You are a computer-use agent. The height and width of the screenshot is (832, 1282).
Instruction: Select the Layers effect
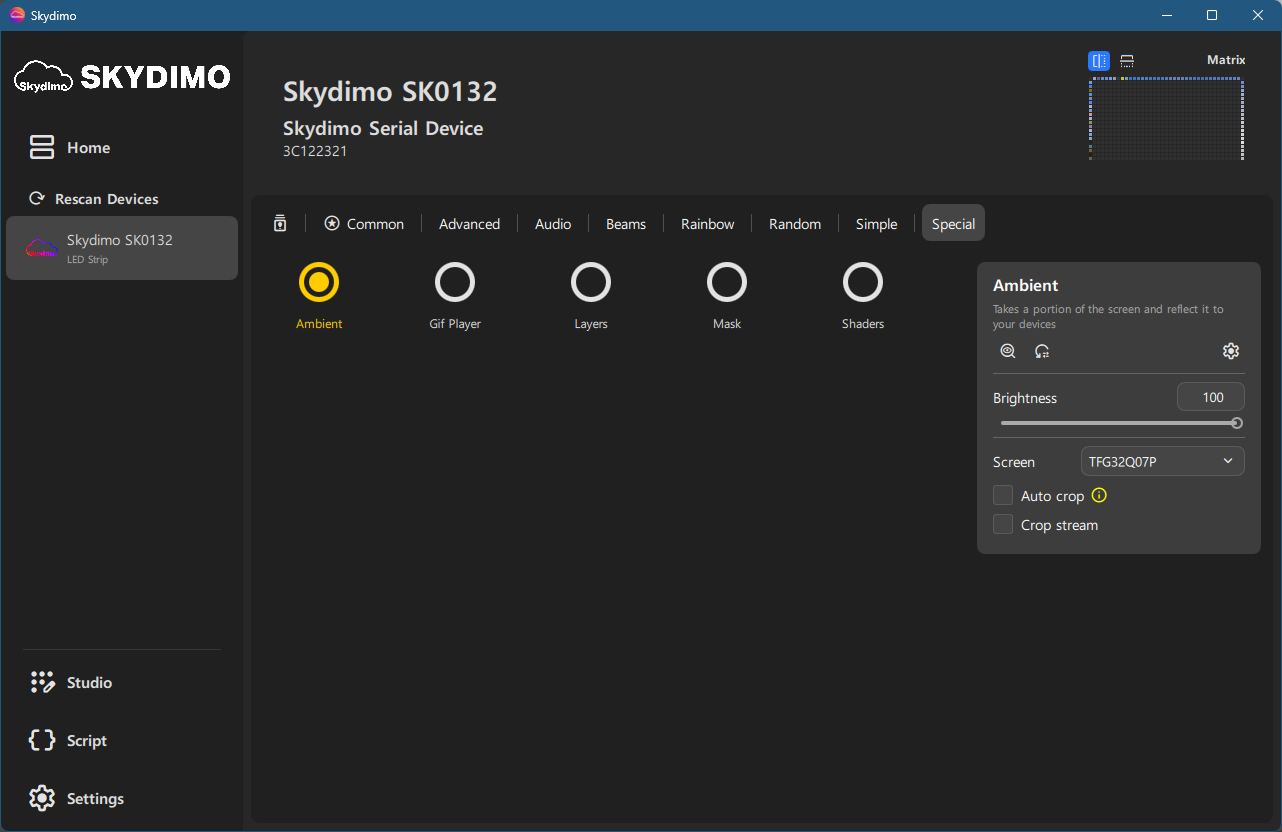(x=591, y=282)
